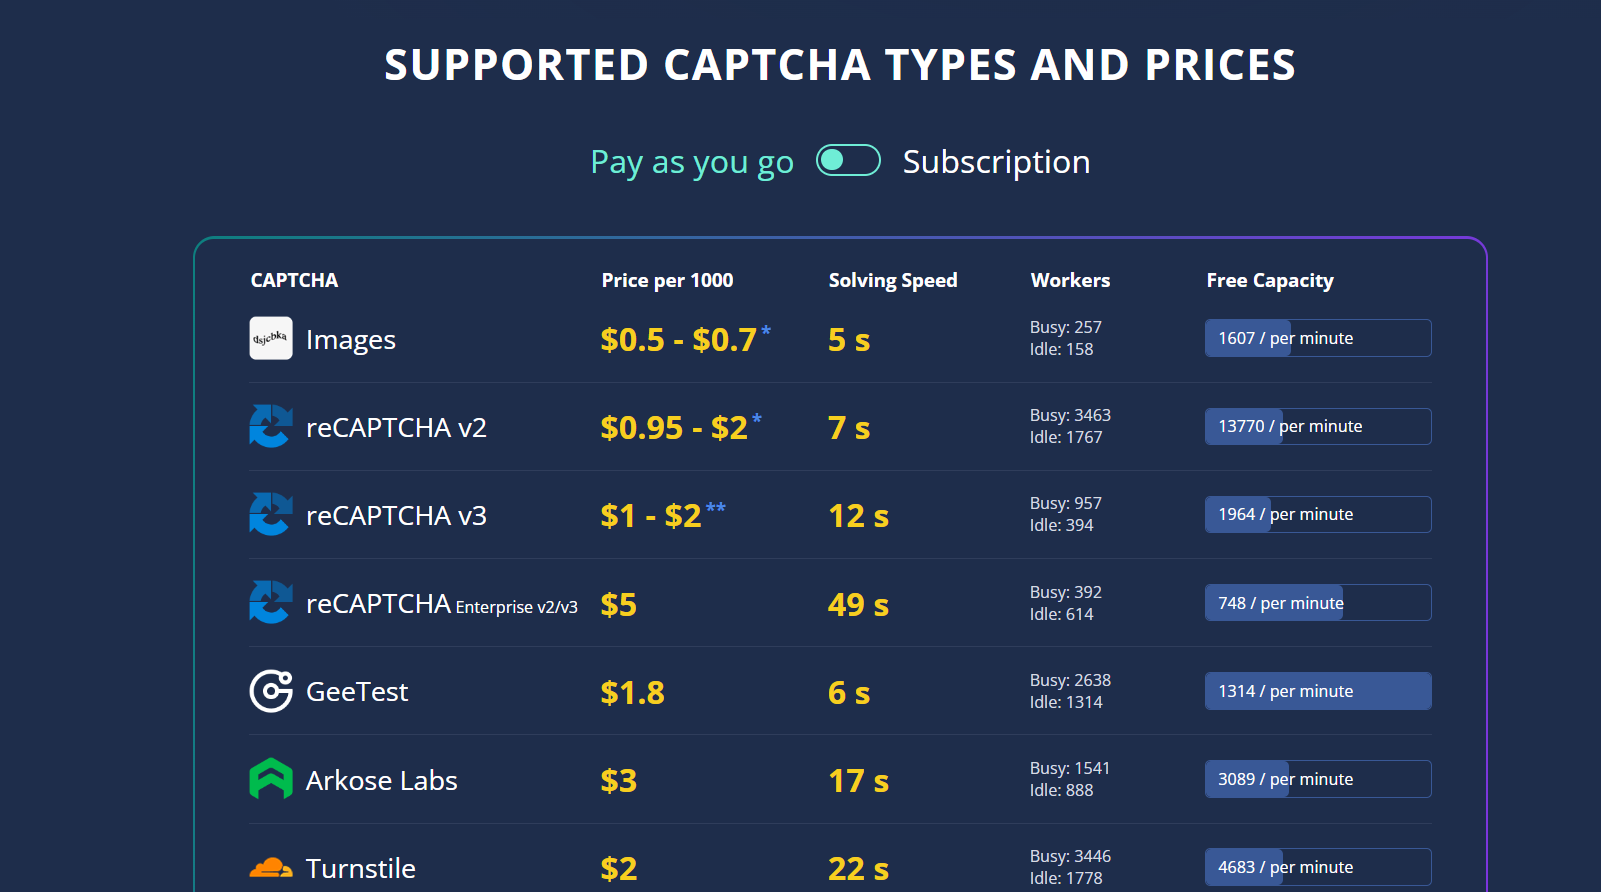
Task: Open the GeeTest captcha link
Action: [357, 692]
